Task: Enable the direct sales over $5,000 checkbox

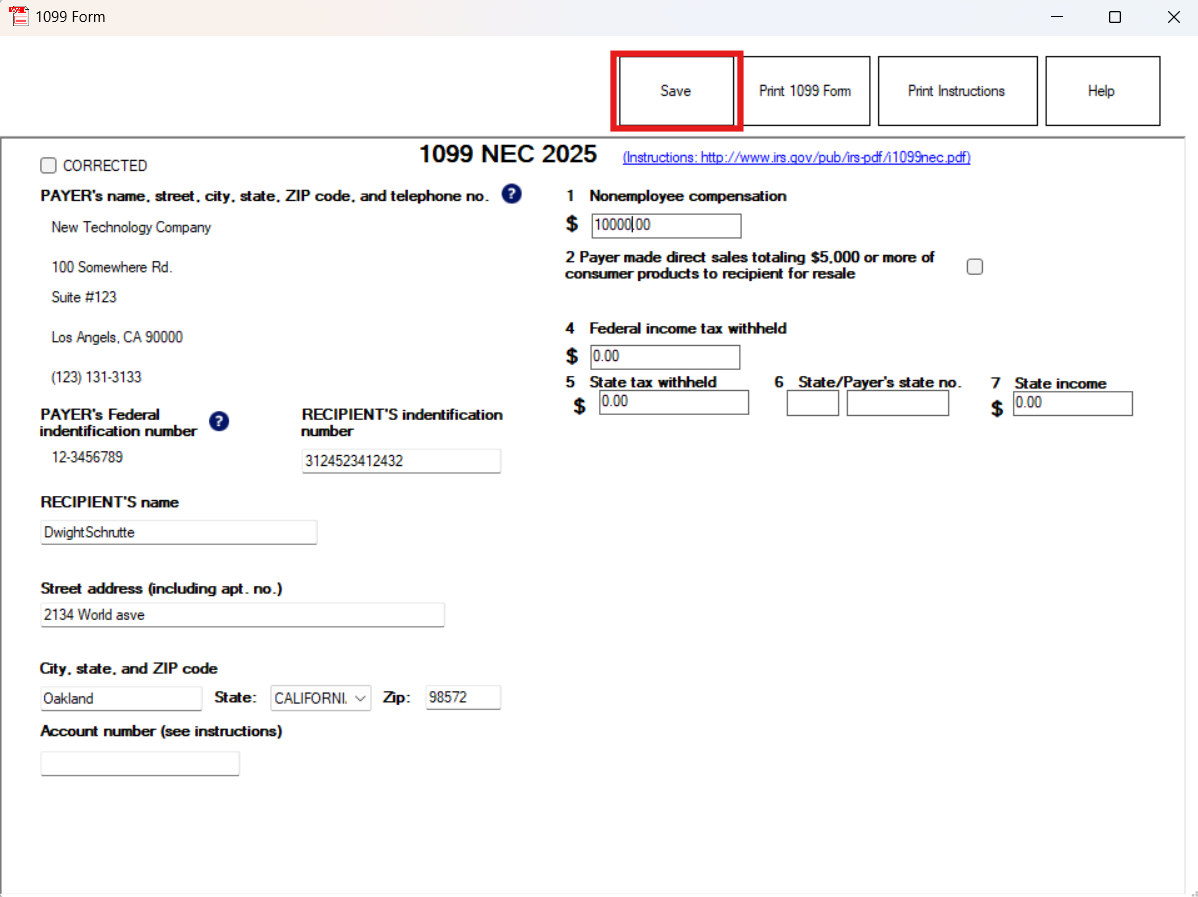Action: pyautogui.click(x=974, y=266)
